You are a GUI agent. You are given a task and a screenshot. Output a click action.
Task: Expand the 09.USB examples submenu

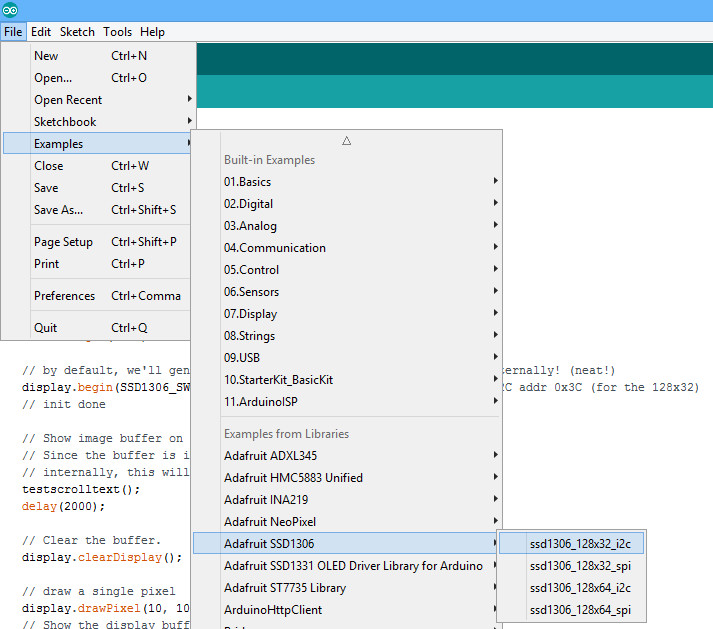point(347,358)
